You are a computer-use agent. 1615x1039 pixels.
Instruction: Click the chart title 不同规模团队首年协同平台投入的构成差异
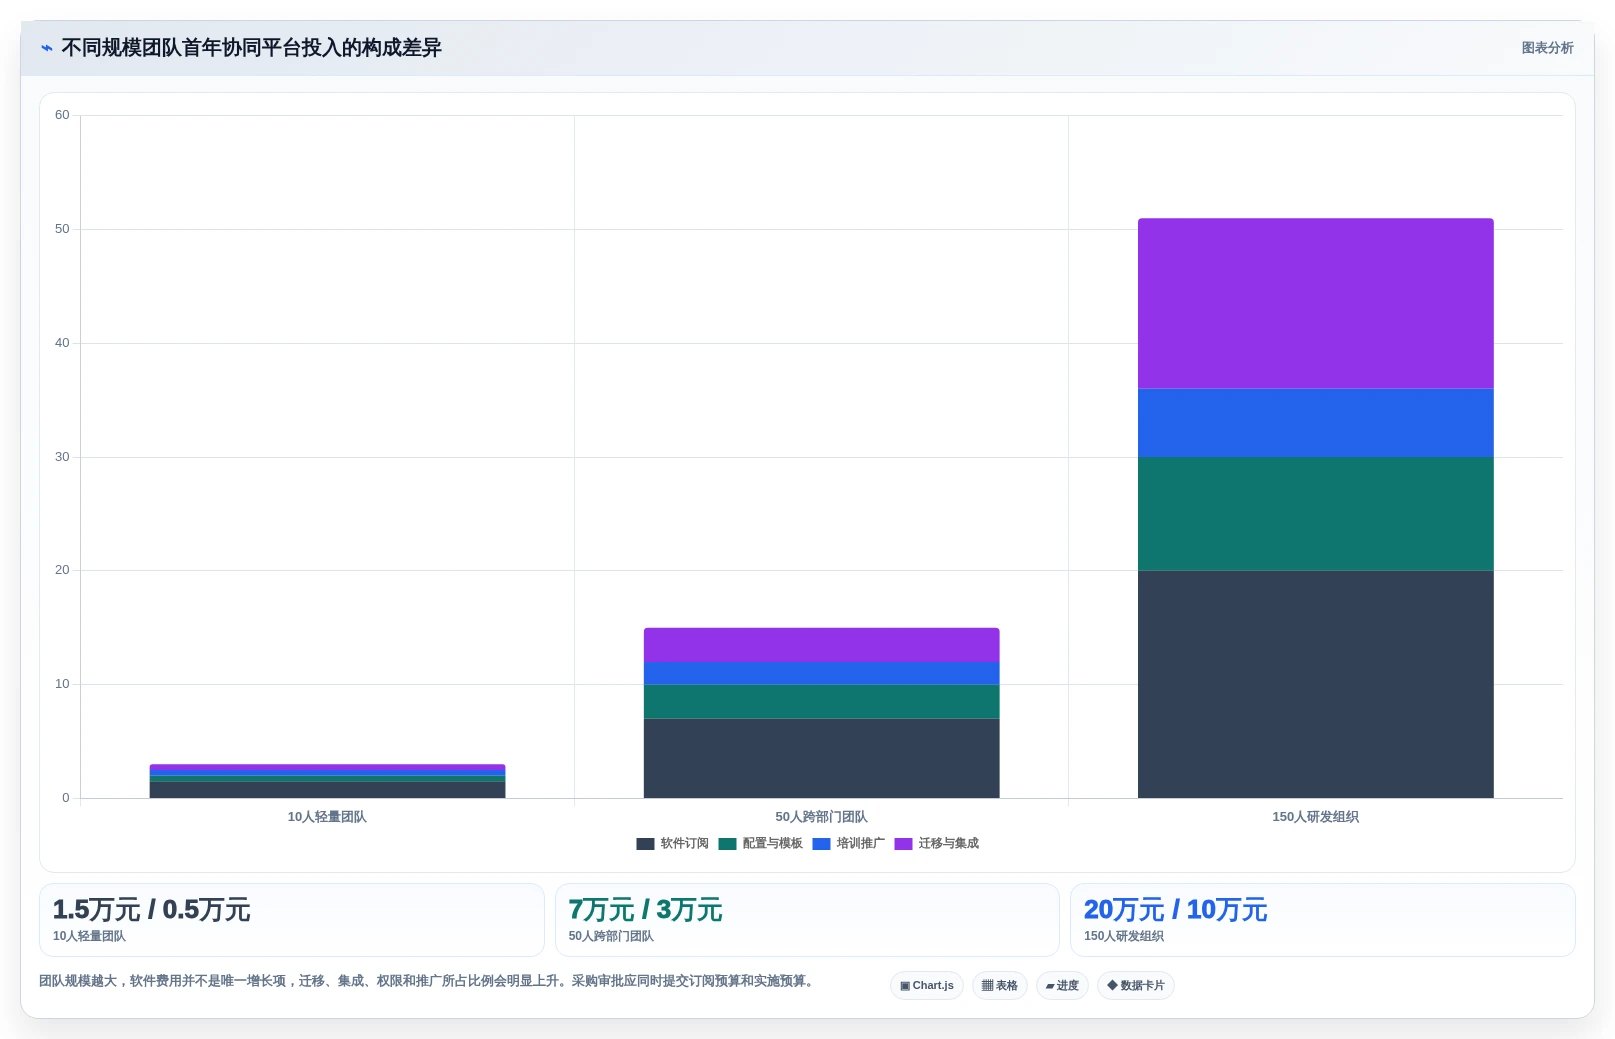(x=251, y=48)
